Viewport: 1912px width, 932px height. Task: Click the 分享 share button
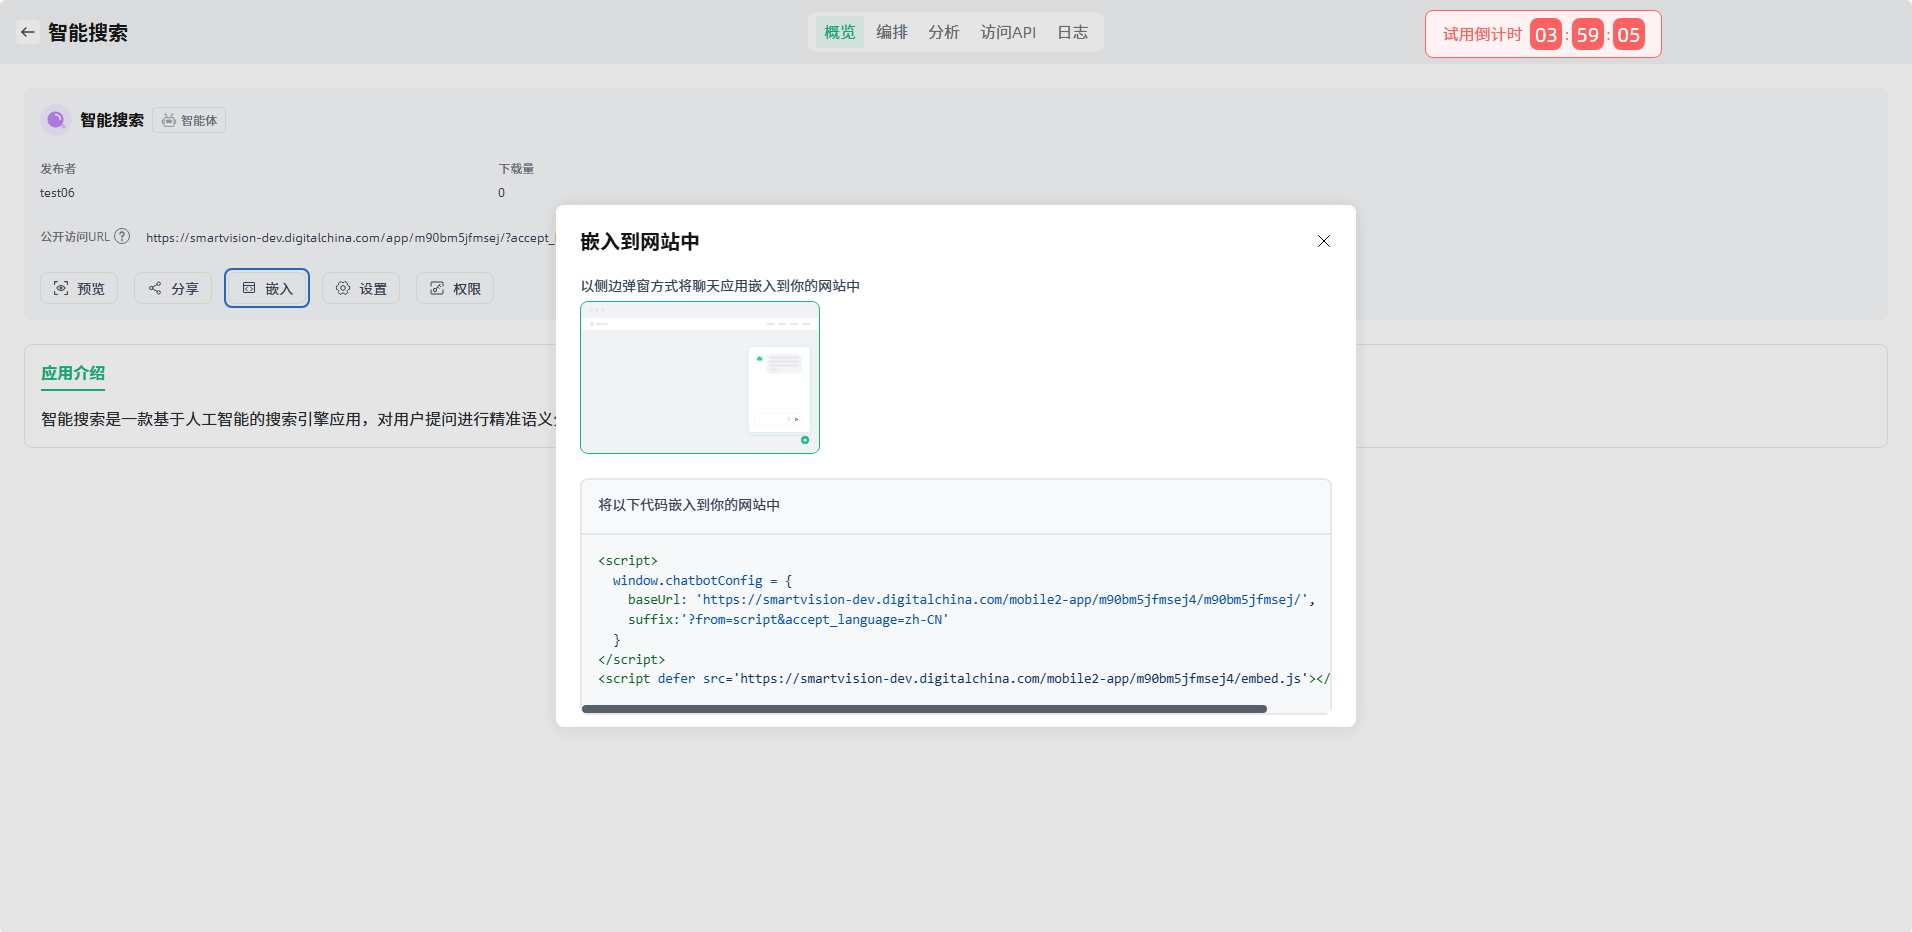click(x=173, y=288)
